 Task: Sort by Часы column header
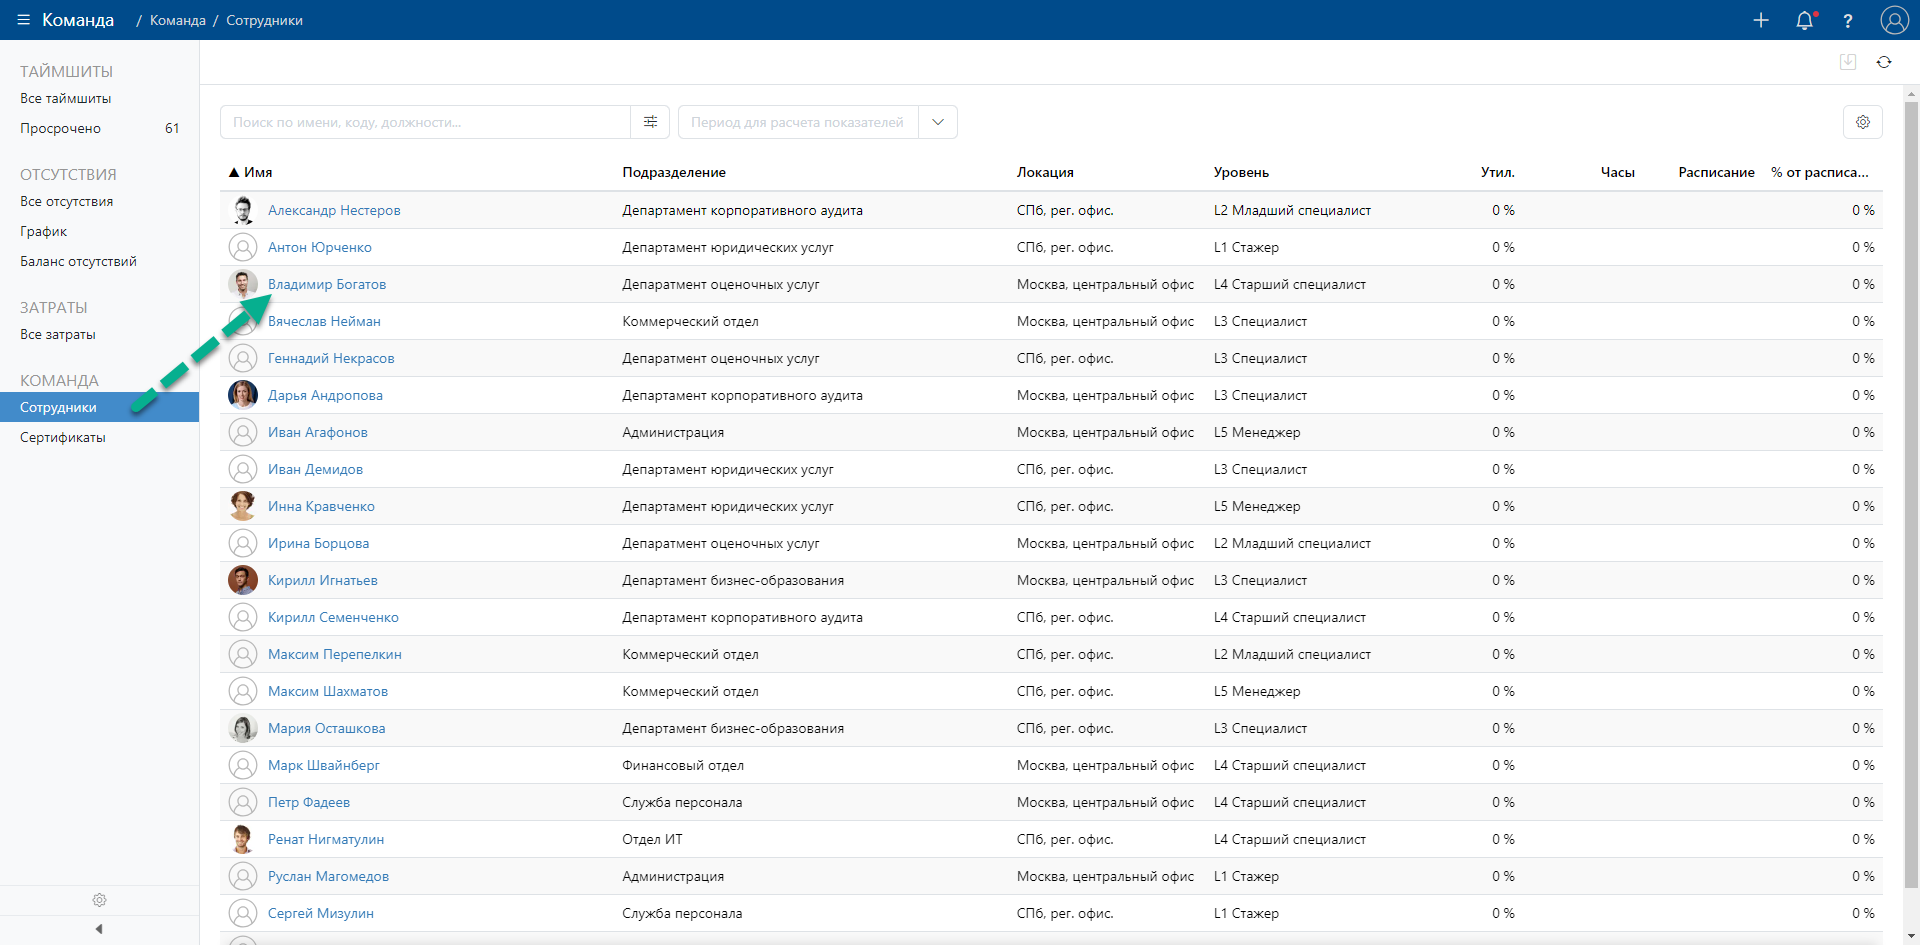(1617, 172)
